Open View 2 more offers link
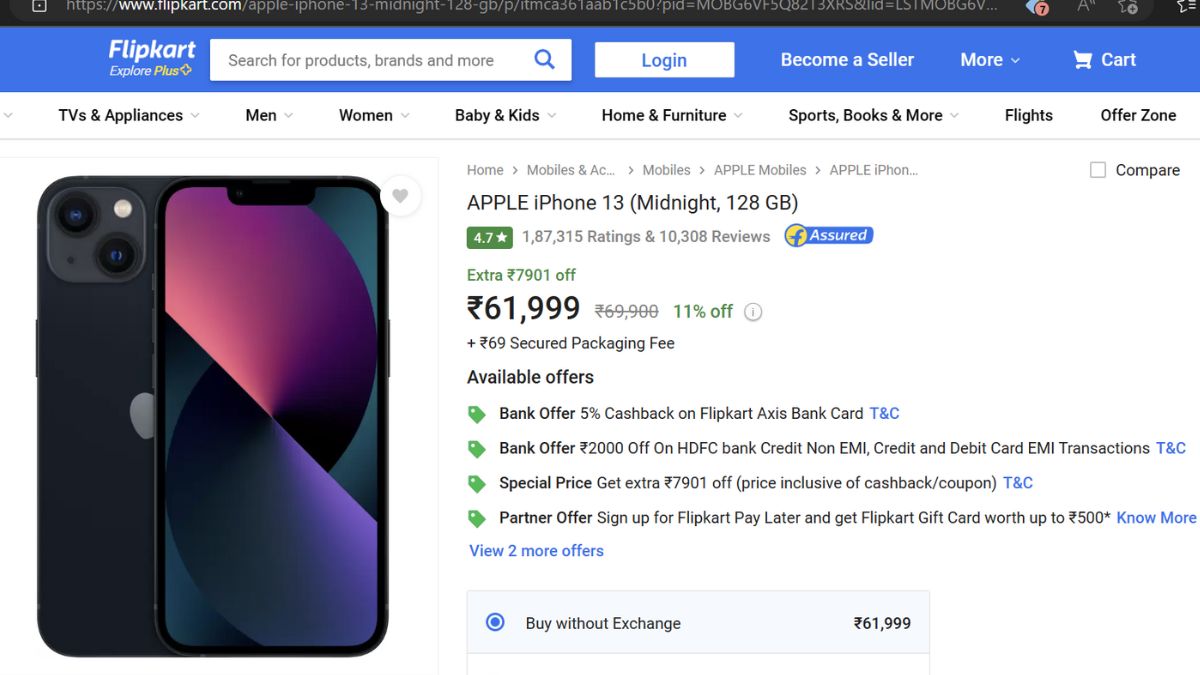The image size is (1200, 675). [x=536, y=551]
